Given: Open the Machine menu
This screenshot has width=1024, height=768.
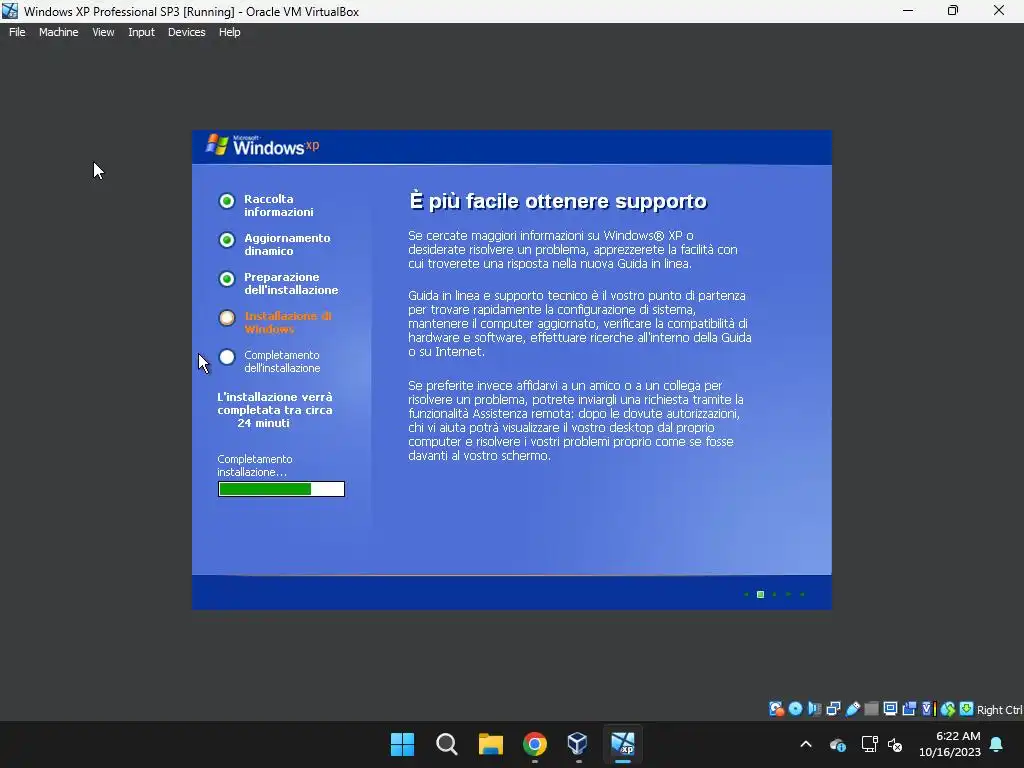Looking at the screenshot, I should tap(59, 32).
